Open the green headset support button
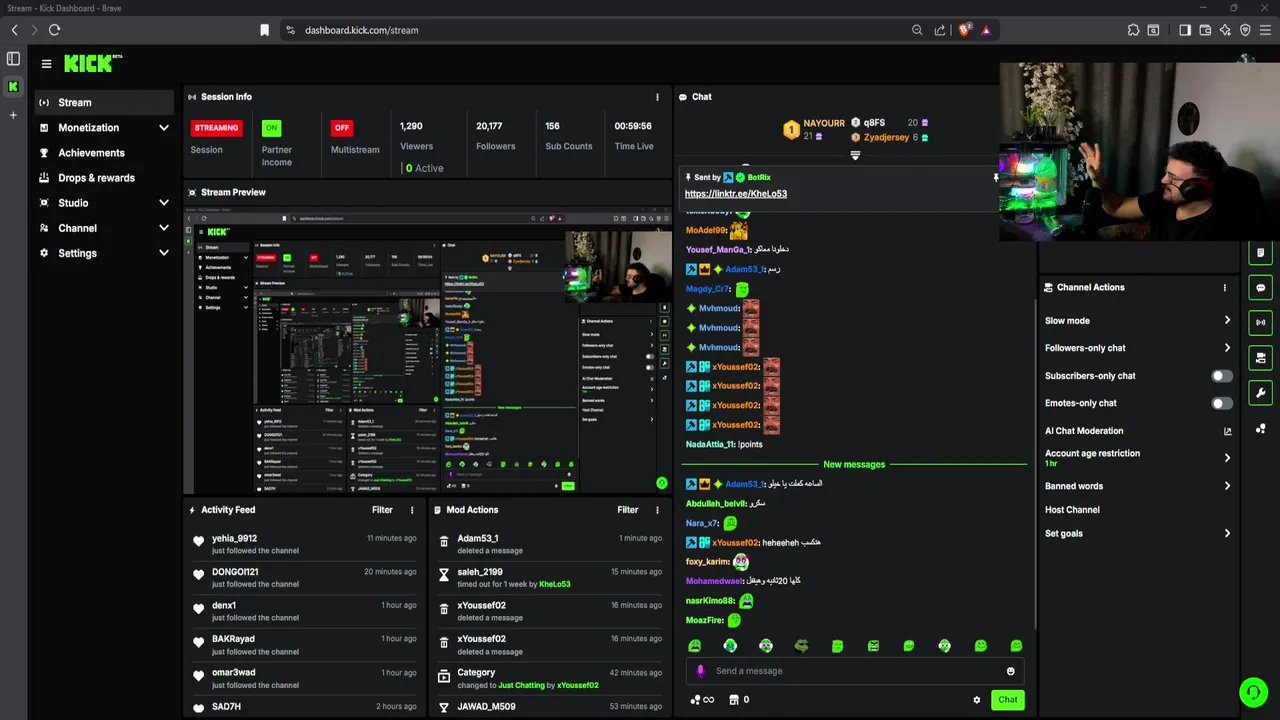Viewport: 1280px width, 720px height. [1253, 692]
